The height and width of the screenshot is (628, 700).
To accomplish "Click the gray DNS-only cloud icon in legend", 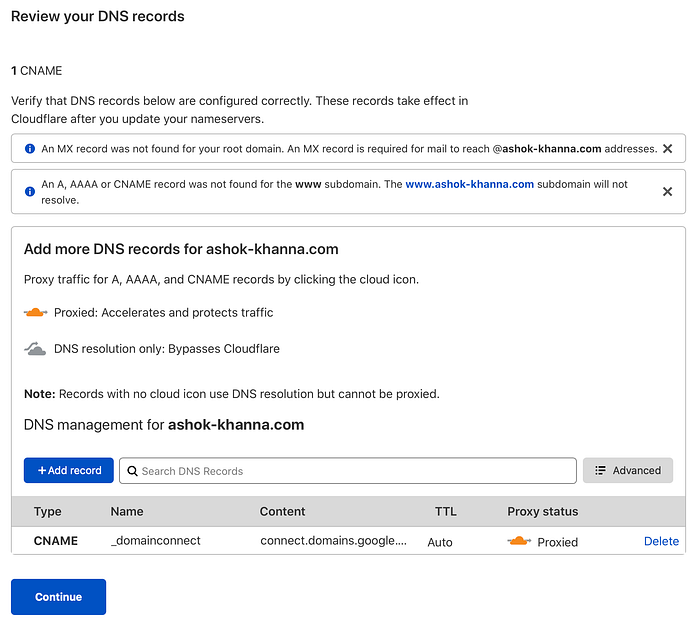I will 36,349.
